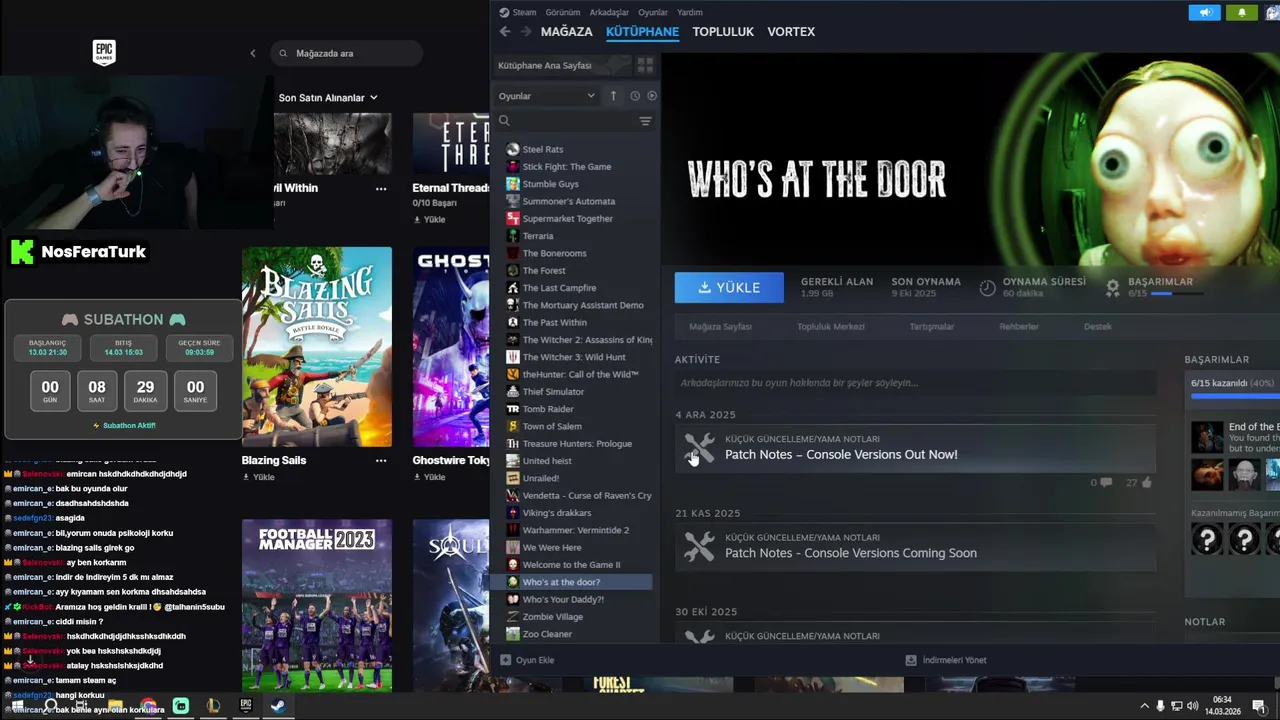Click Yükle under Blazing Sails
The image size is (1280, 720).
[258, 477]
